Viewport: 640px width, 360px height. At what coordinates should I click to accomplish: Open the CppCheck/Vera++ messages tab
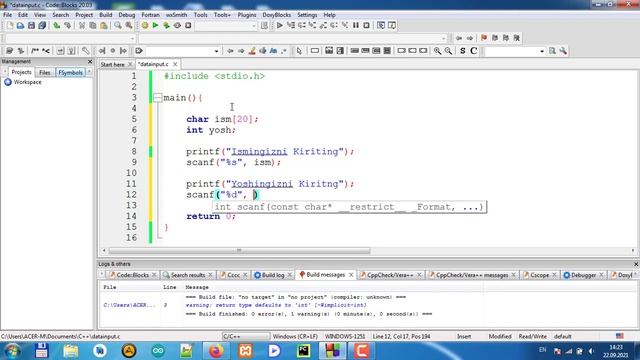click(472, 275)
